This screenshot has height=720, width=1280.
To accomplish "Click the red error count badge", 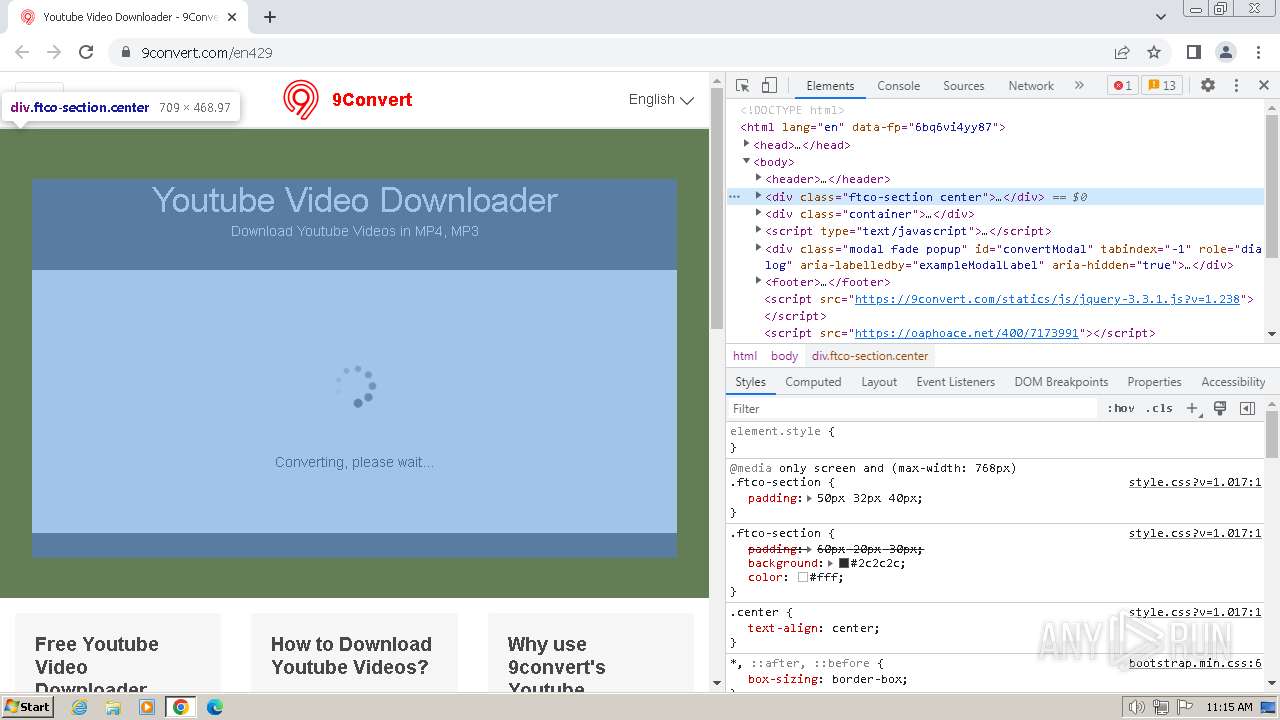I will tap(1122, 86).
